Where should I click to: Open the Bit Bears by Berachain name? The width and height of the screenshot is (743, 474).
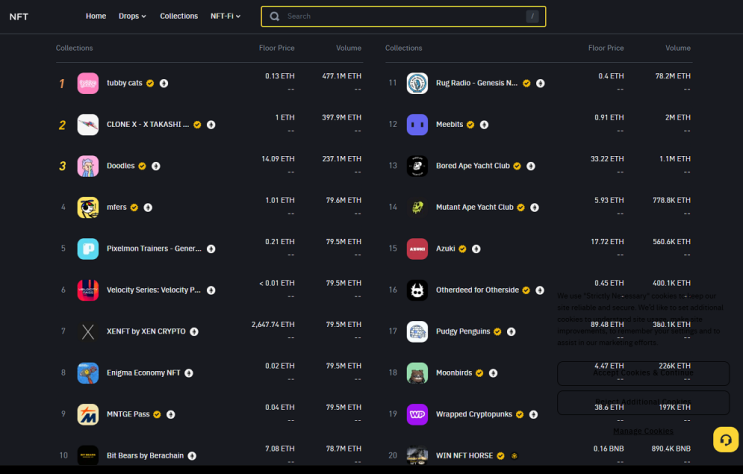click(x=145, y=456)
